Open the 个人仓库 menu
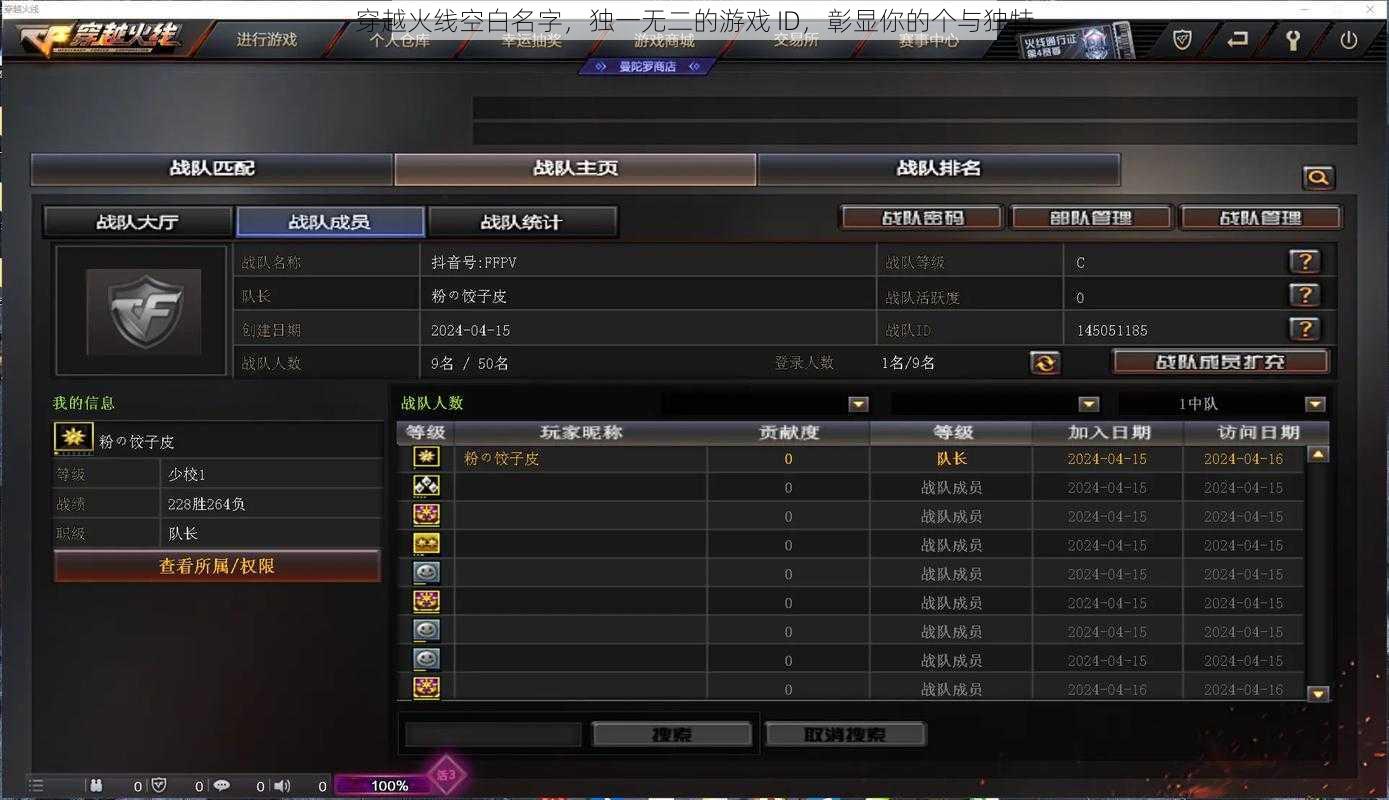This screenshot has height=800, width=1389. 400,40
